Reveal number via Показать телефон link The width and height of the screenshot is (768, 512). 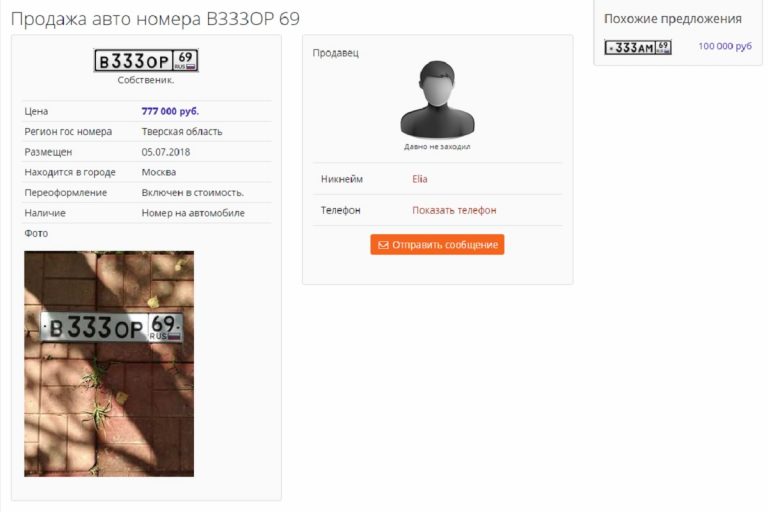(454, 210)
